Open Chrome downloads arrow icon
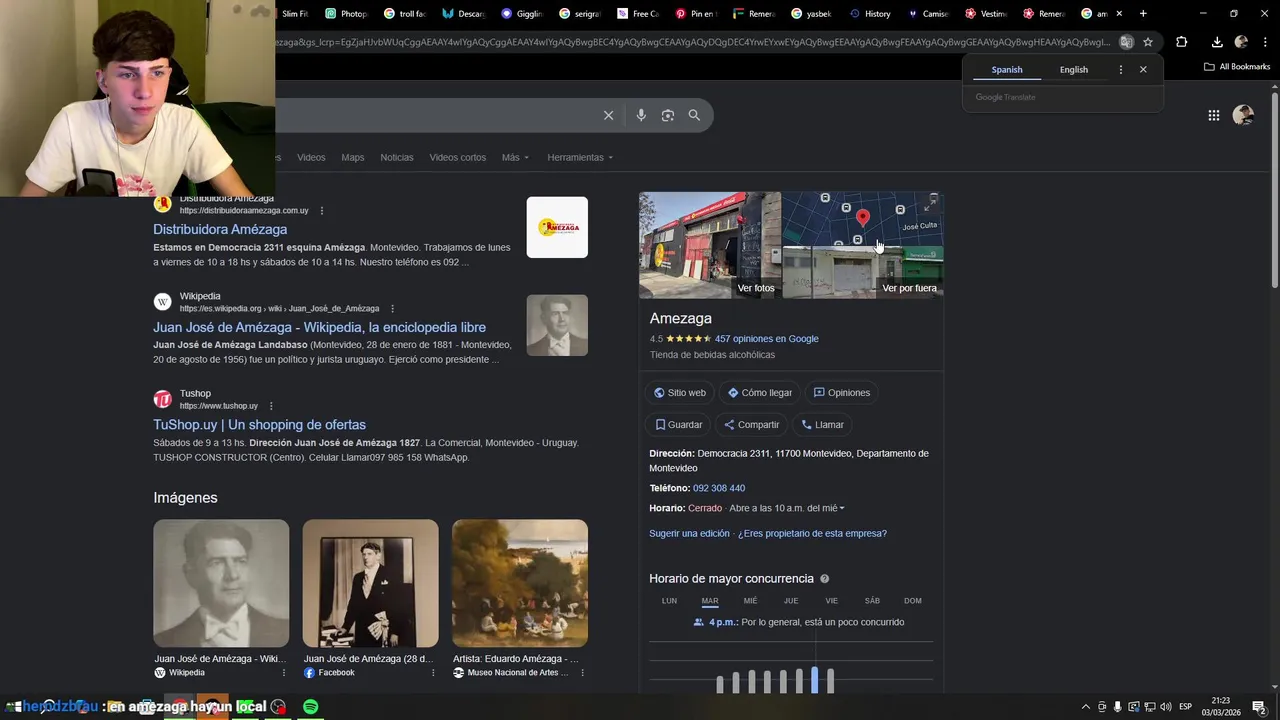This screenshot has width=1280, height=720. pyautogui.click(x=1217, y=42)
